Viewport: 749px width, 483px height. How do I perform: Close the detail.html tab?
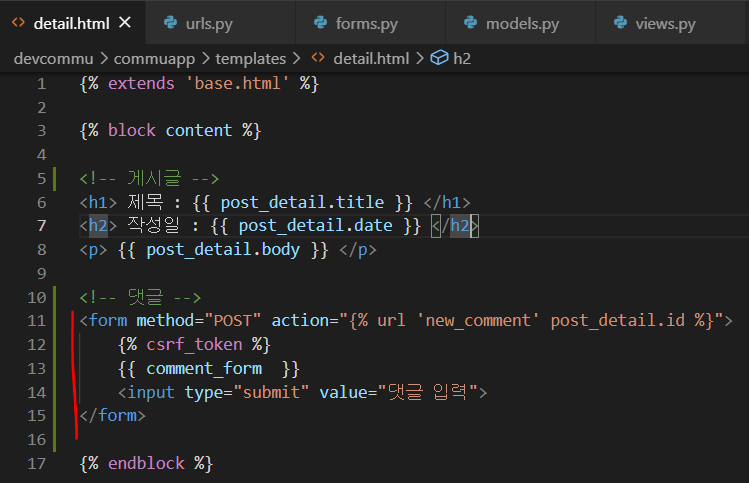(x=125, y=22)
